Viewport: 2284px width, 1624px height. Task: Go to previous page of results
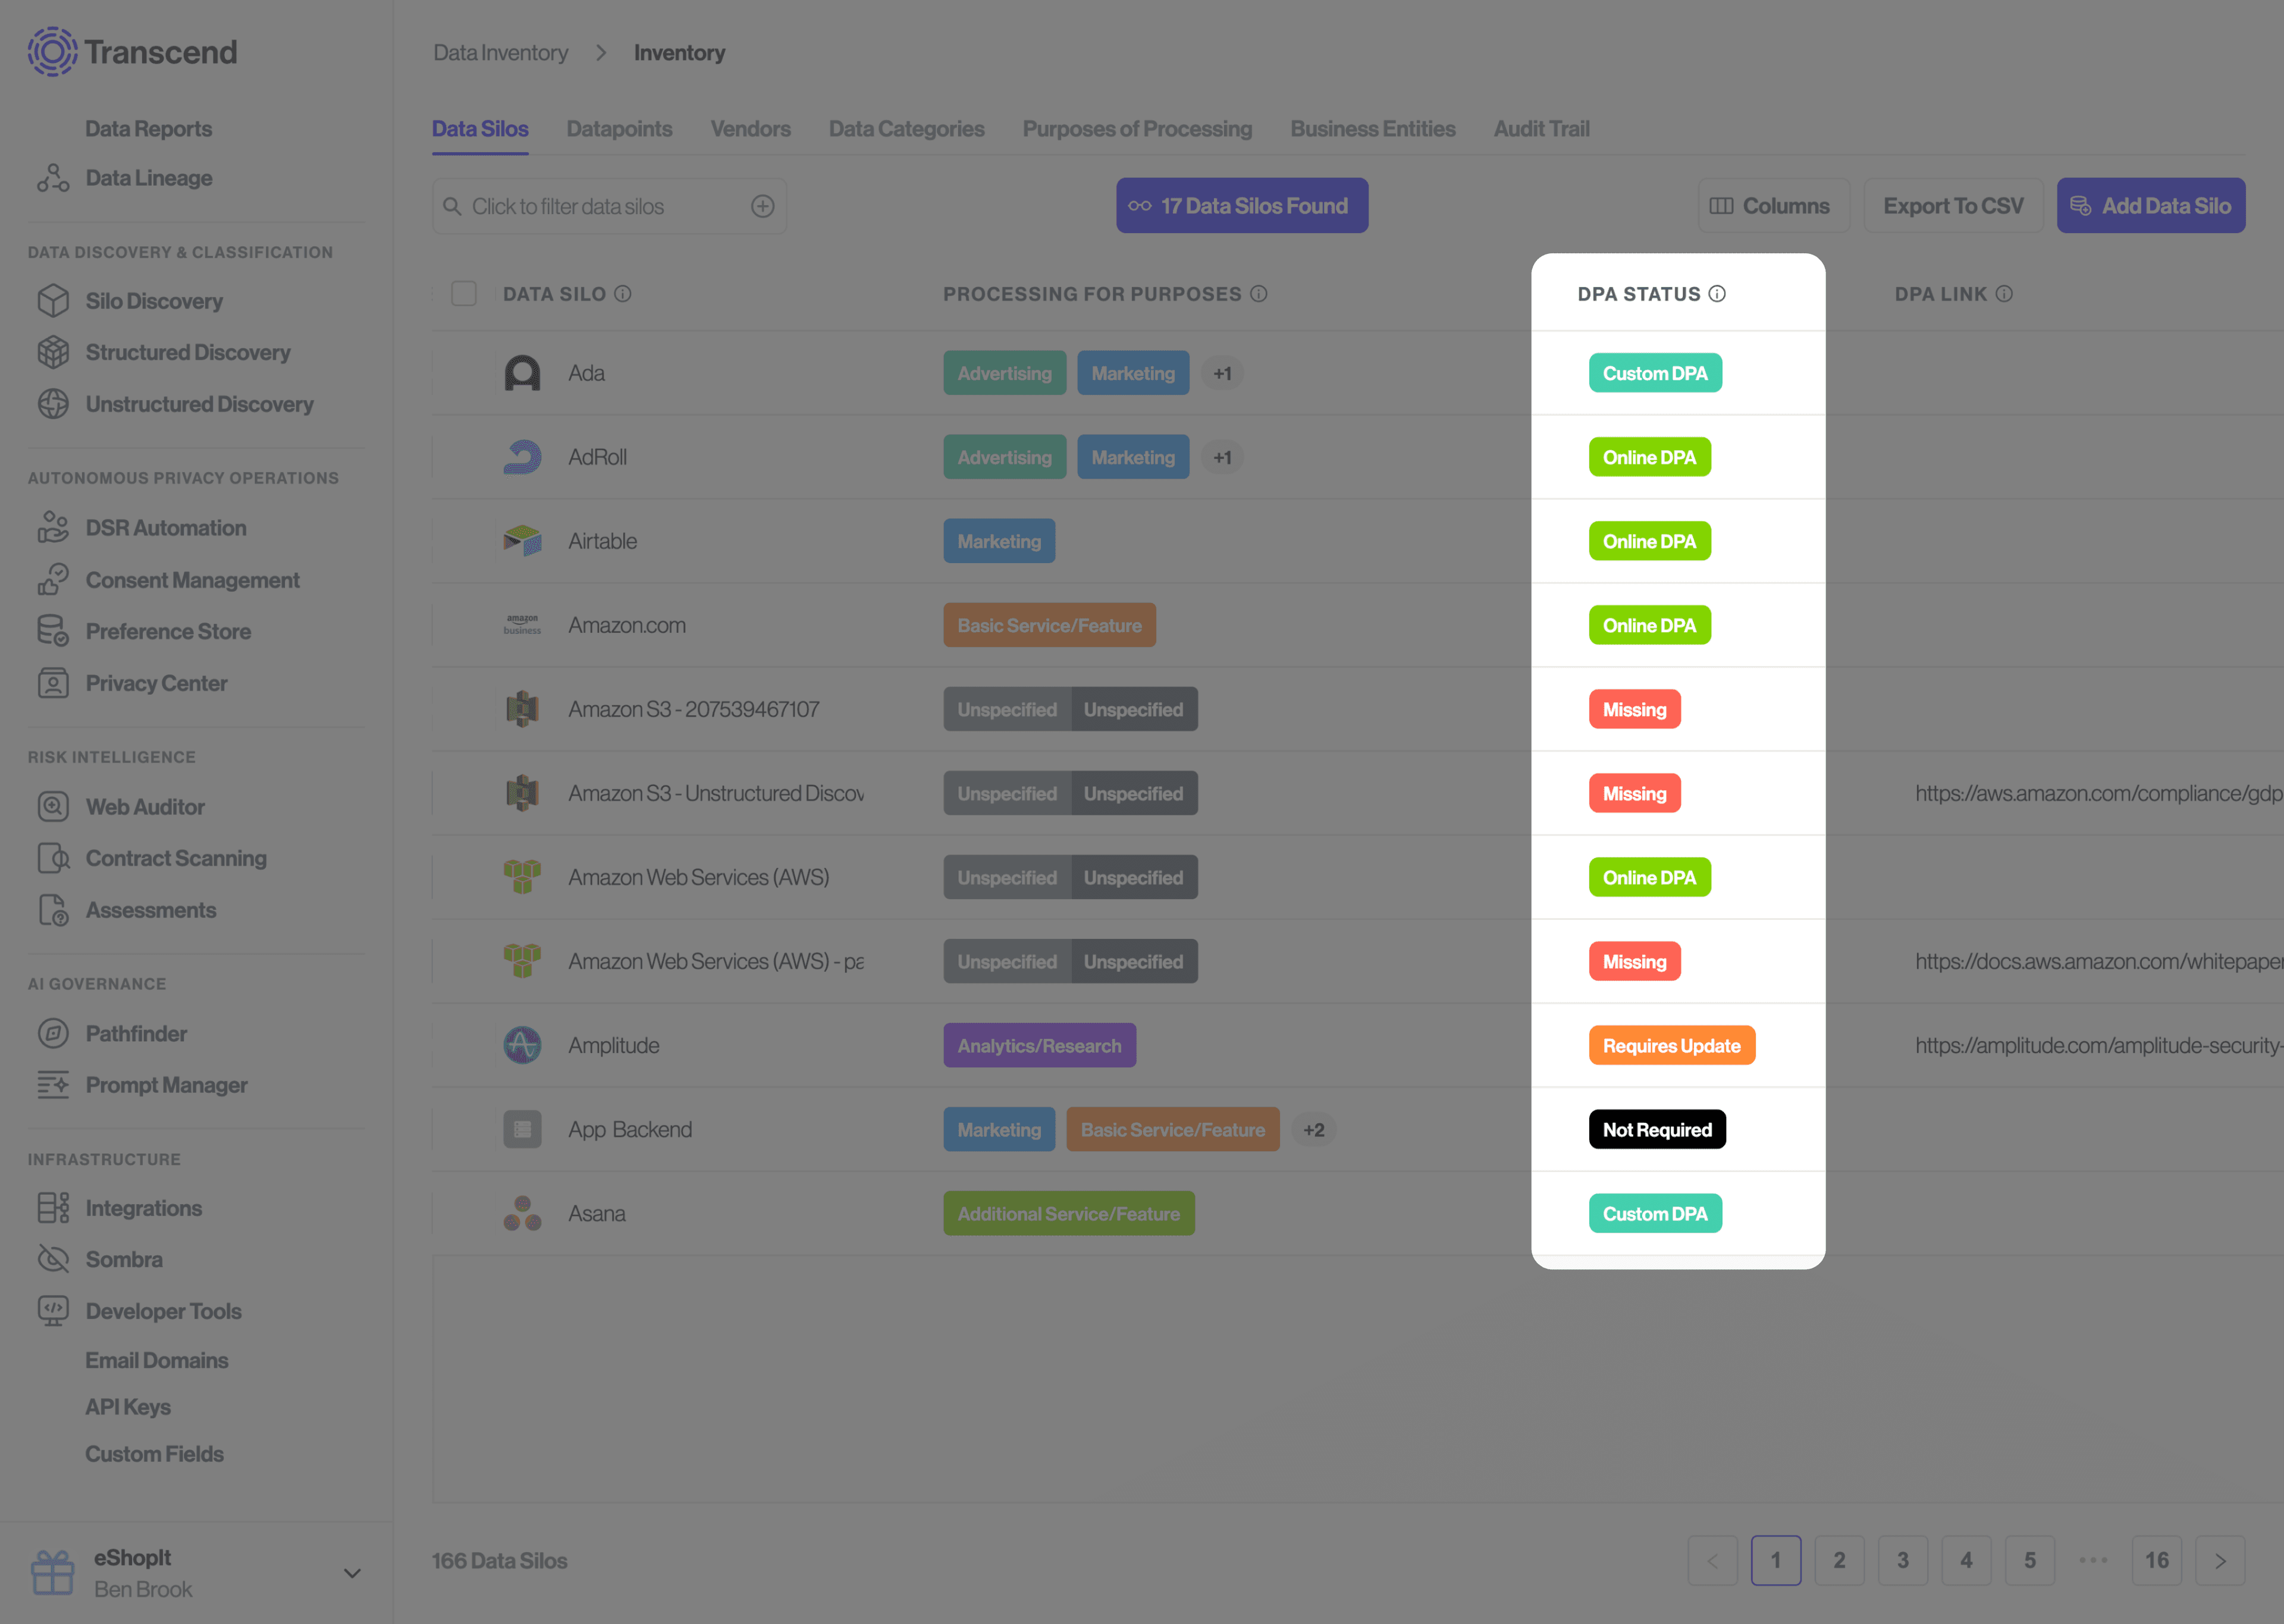(1712, 1561)
